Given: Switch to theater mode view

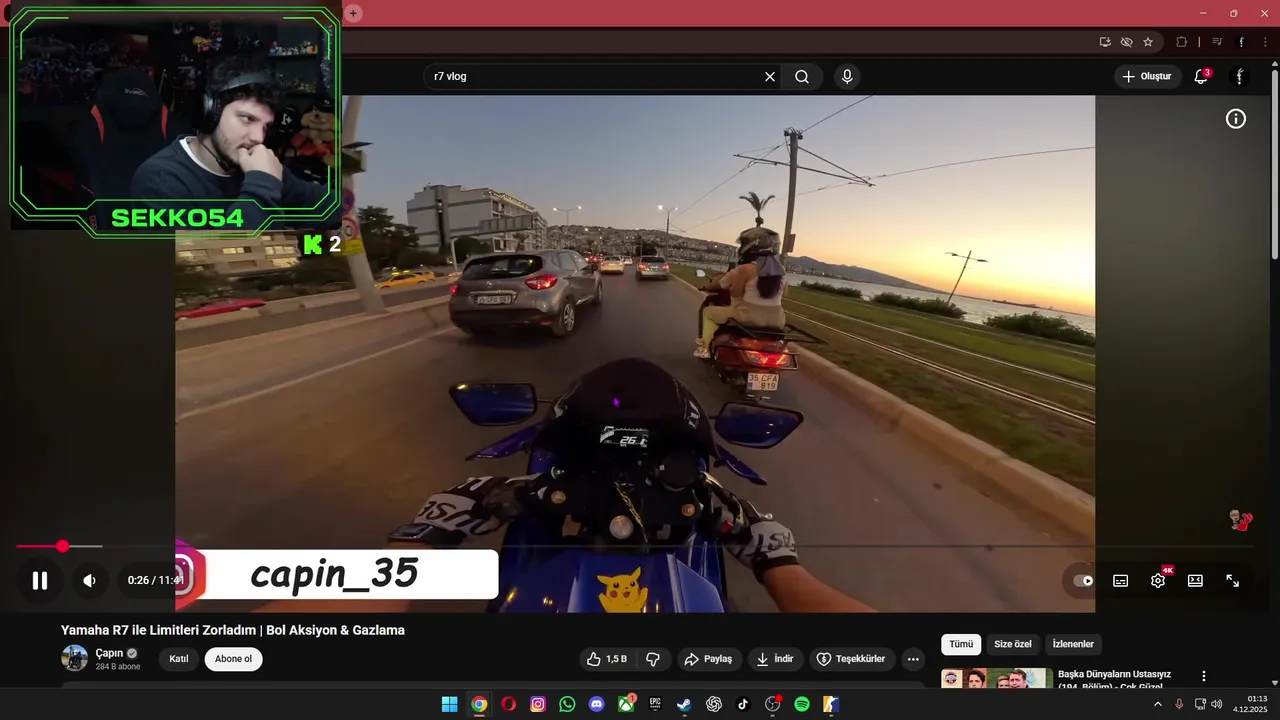Looking at the screenshot, I should 1195,581.
